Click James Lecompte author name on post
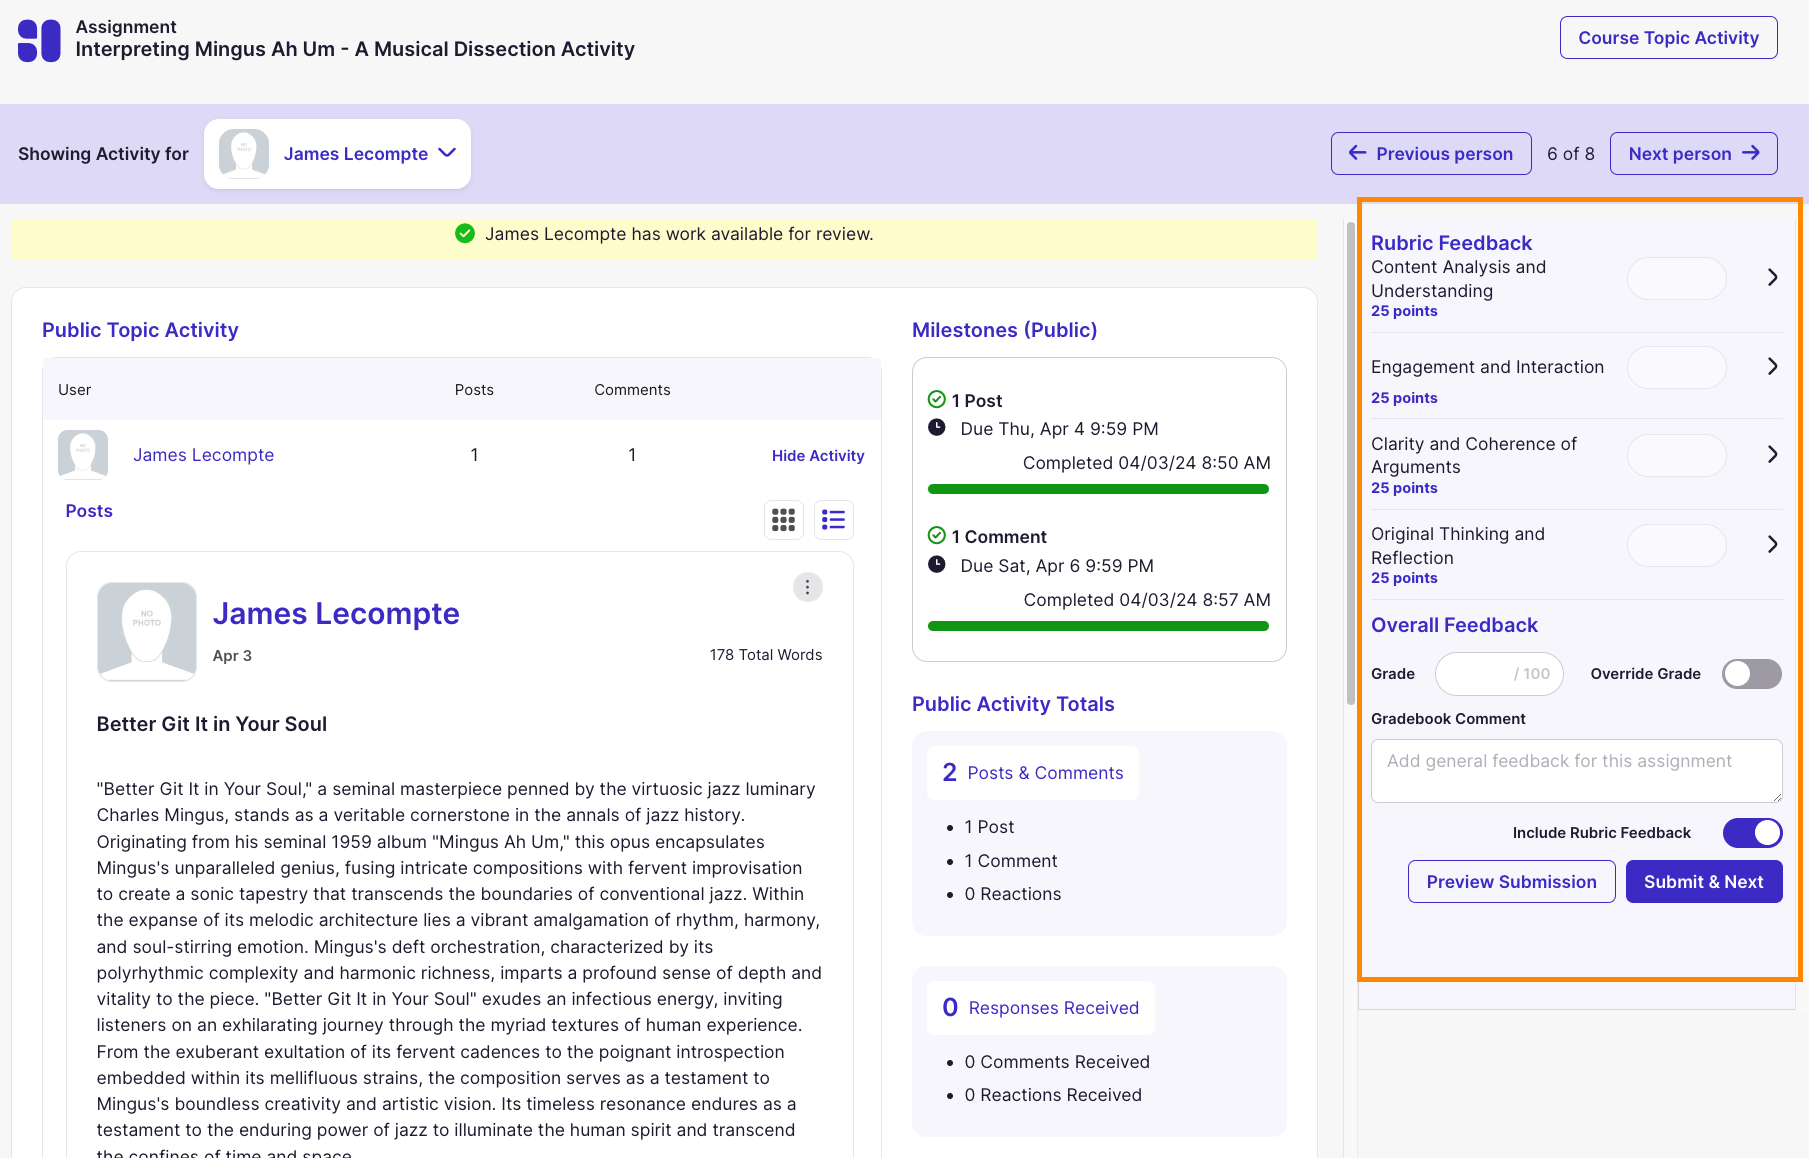This screenshot has height=1158, width=1809. (x=336, y=613)
